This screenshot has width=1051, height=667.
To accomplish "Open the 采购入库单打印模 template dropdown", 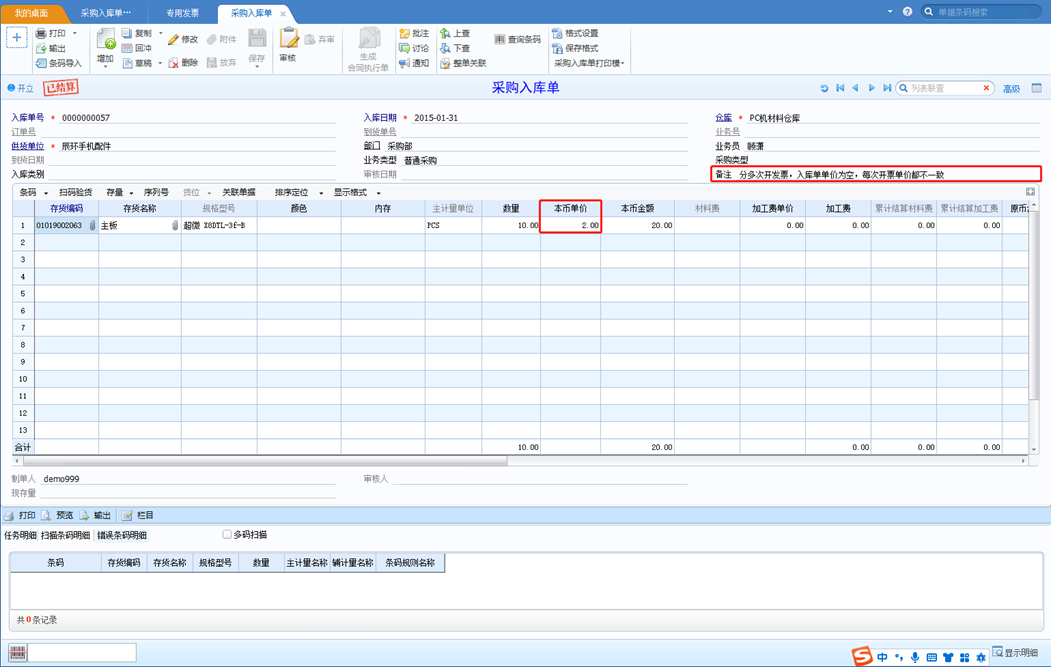I will (589, 63).
